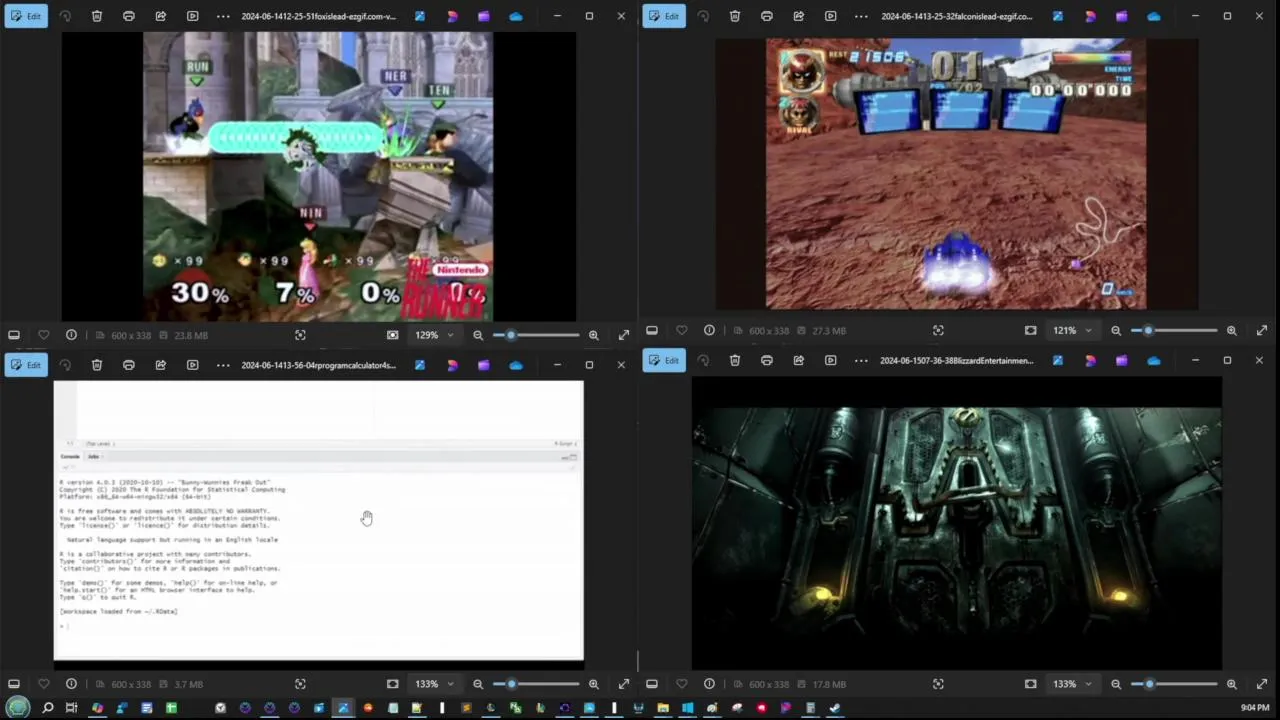
Task: Share from the programcalculator window
Action: pos(161,365)
